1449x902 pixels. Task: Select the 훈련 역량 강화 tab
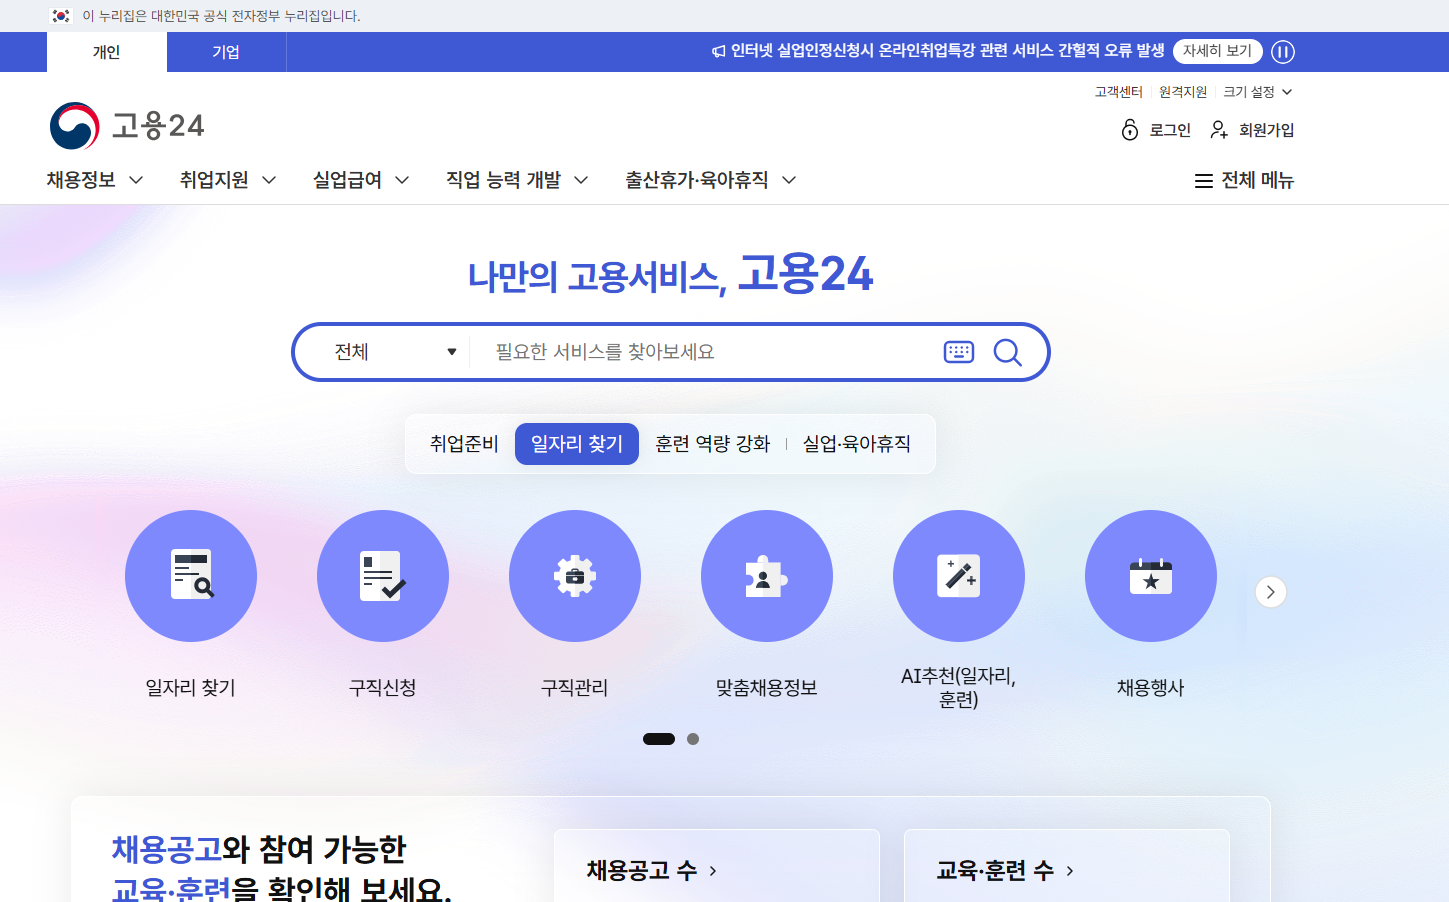pos(713,444)
